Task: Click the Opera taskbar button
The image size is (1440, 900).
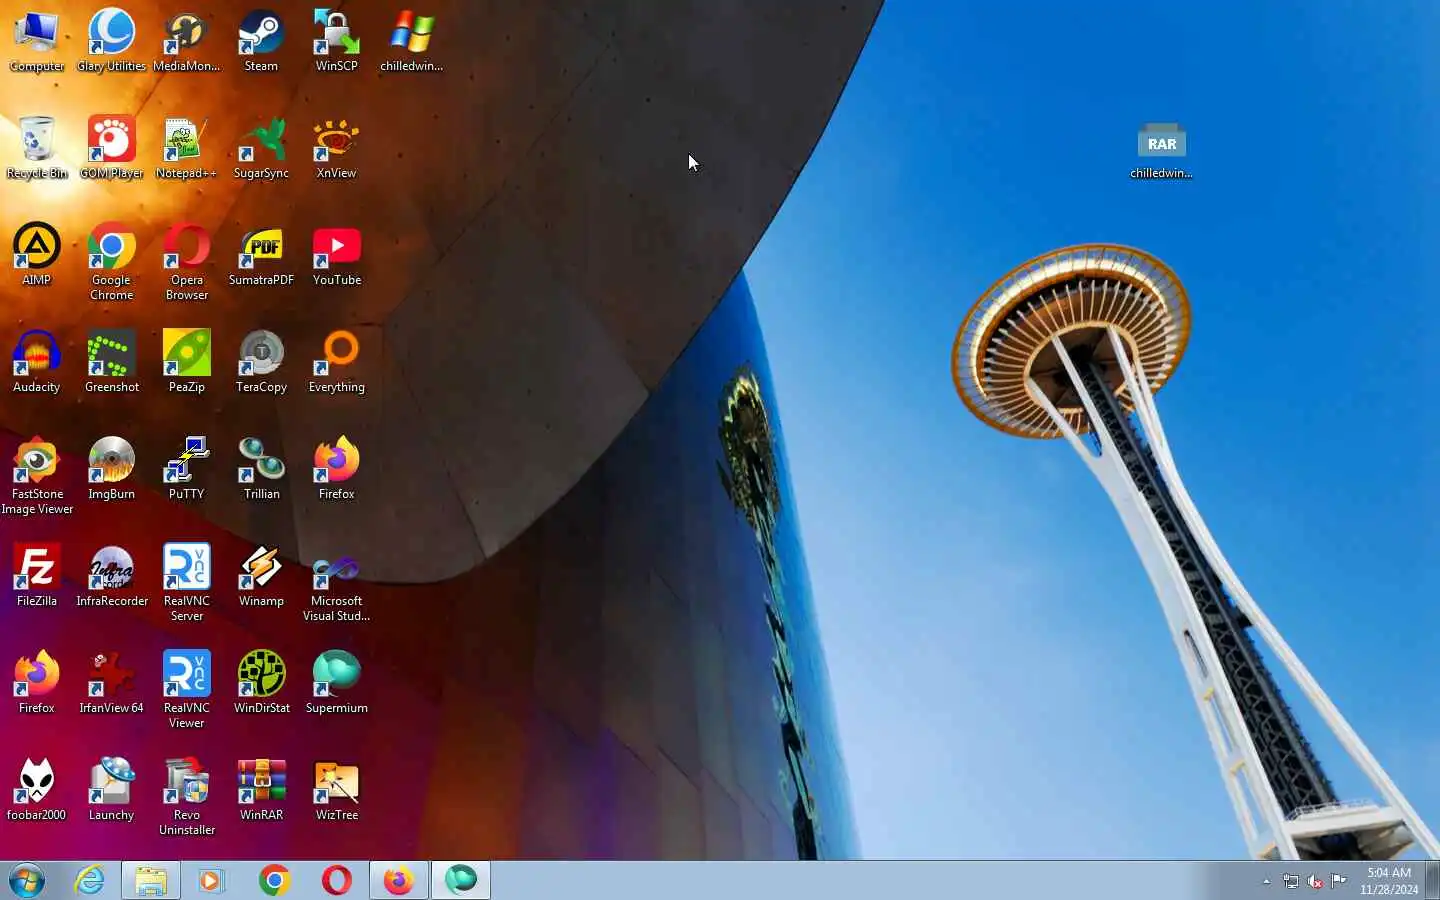Action: pyautogui.click(x=337, y=881)
